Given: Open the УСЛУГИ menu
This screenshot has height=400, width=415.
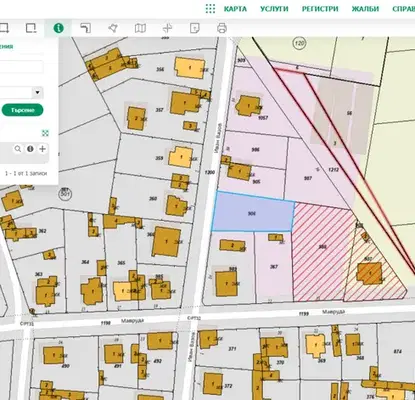Looking at the screenshot, I should click(x=274, y=9).
